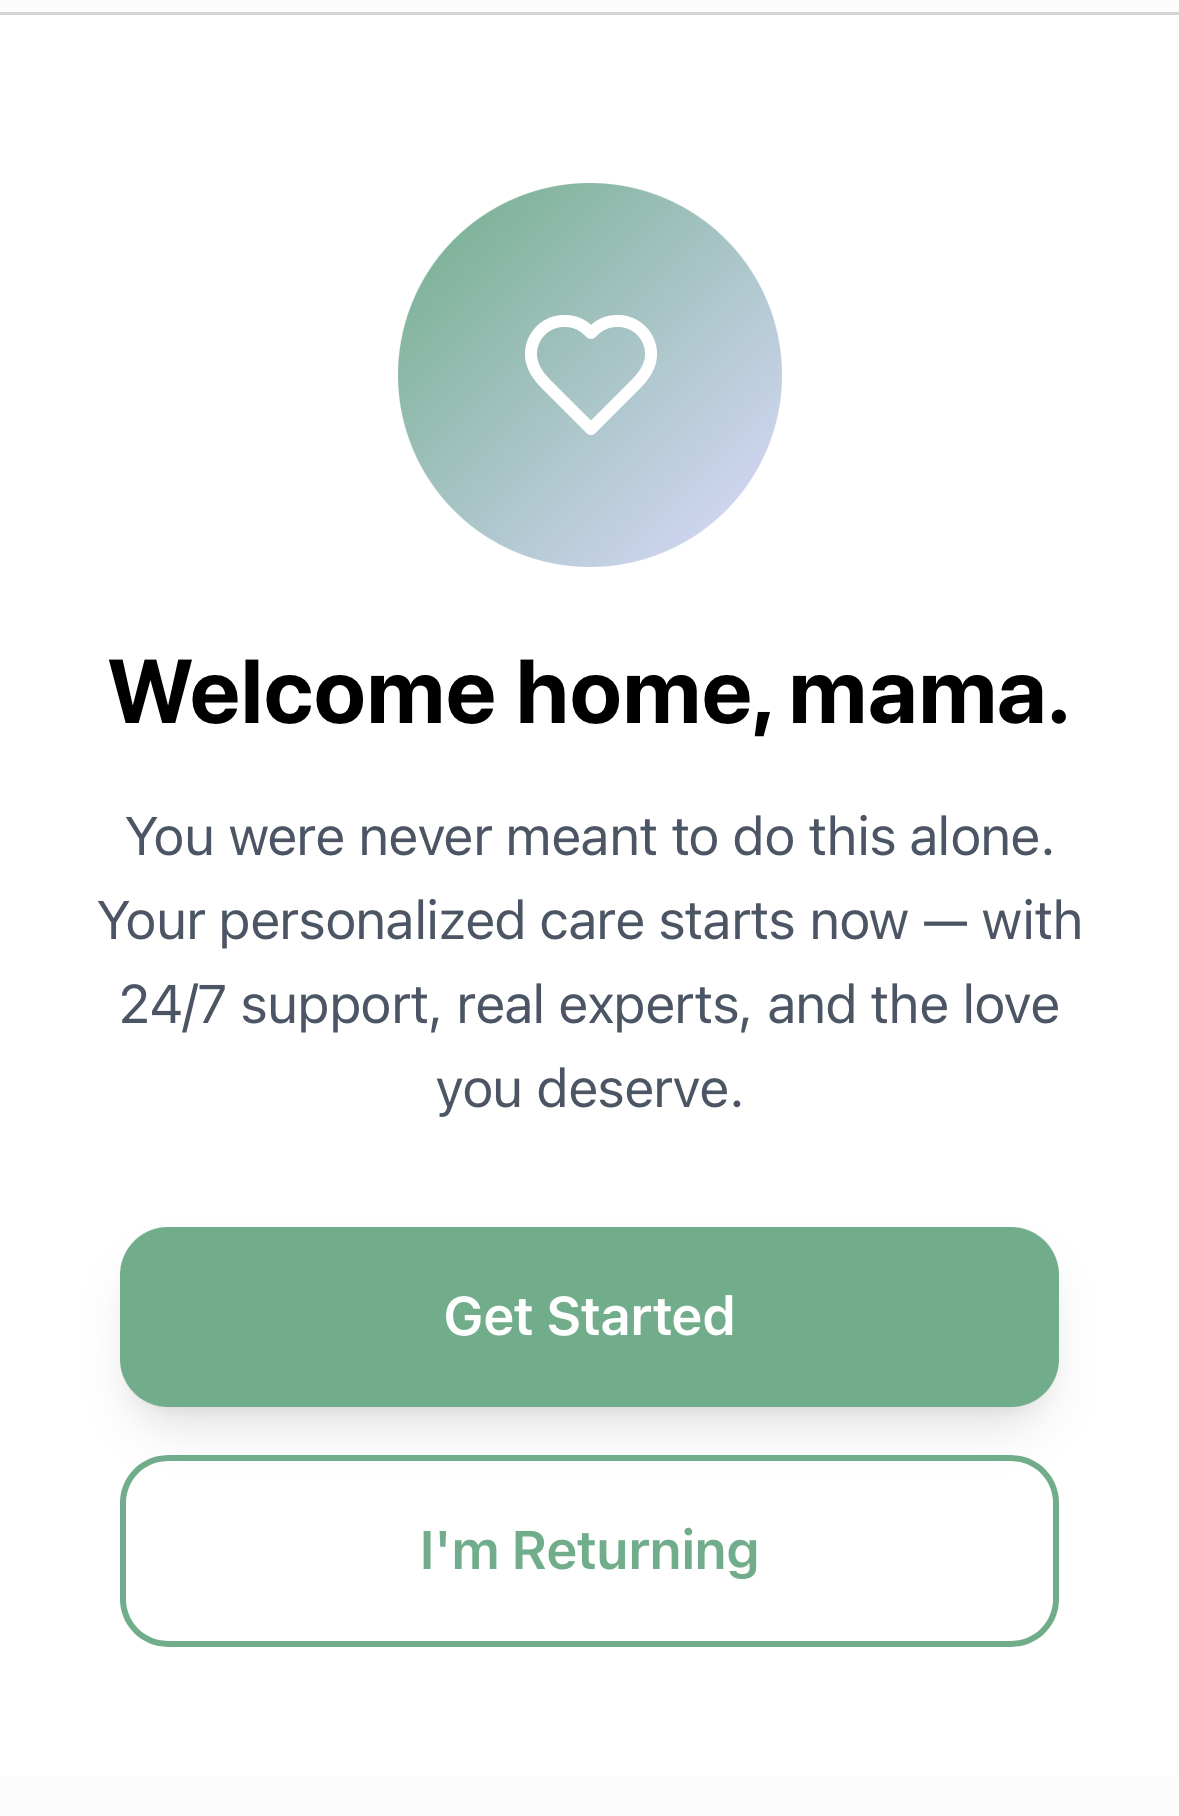Screen dimensions: 1179x1816
Task: Click the gray divider line at top
Action: 589,14
